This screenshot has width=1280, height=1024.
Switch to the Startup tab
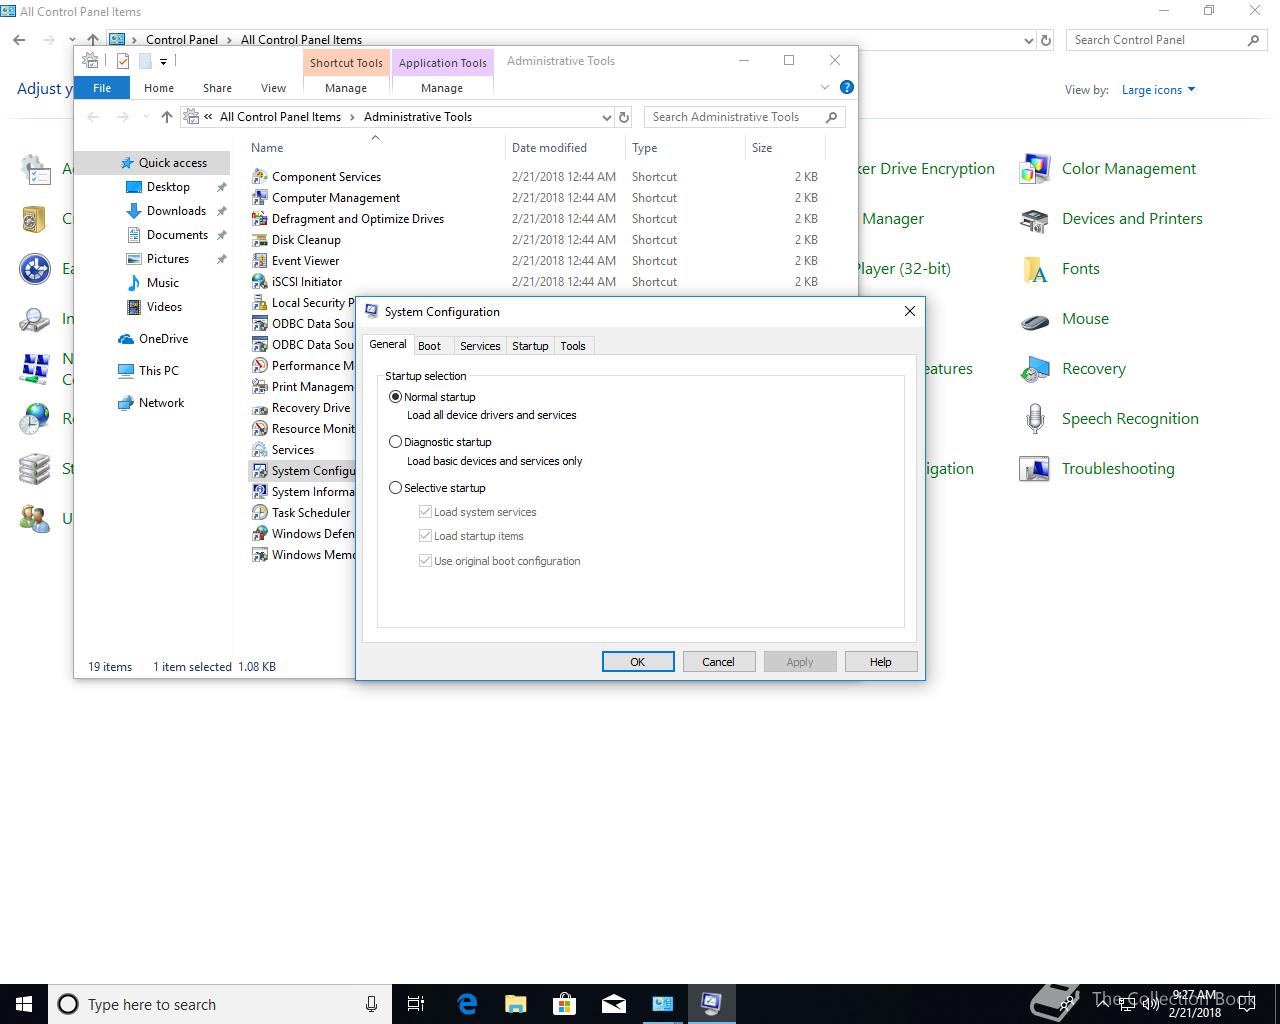(x=530, y=346)
